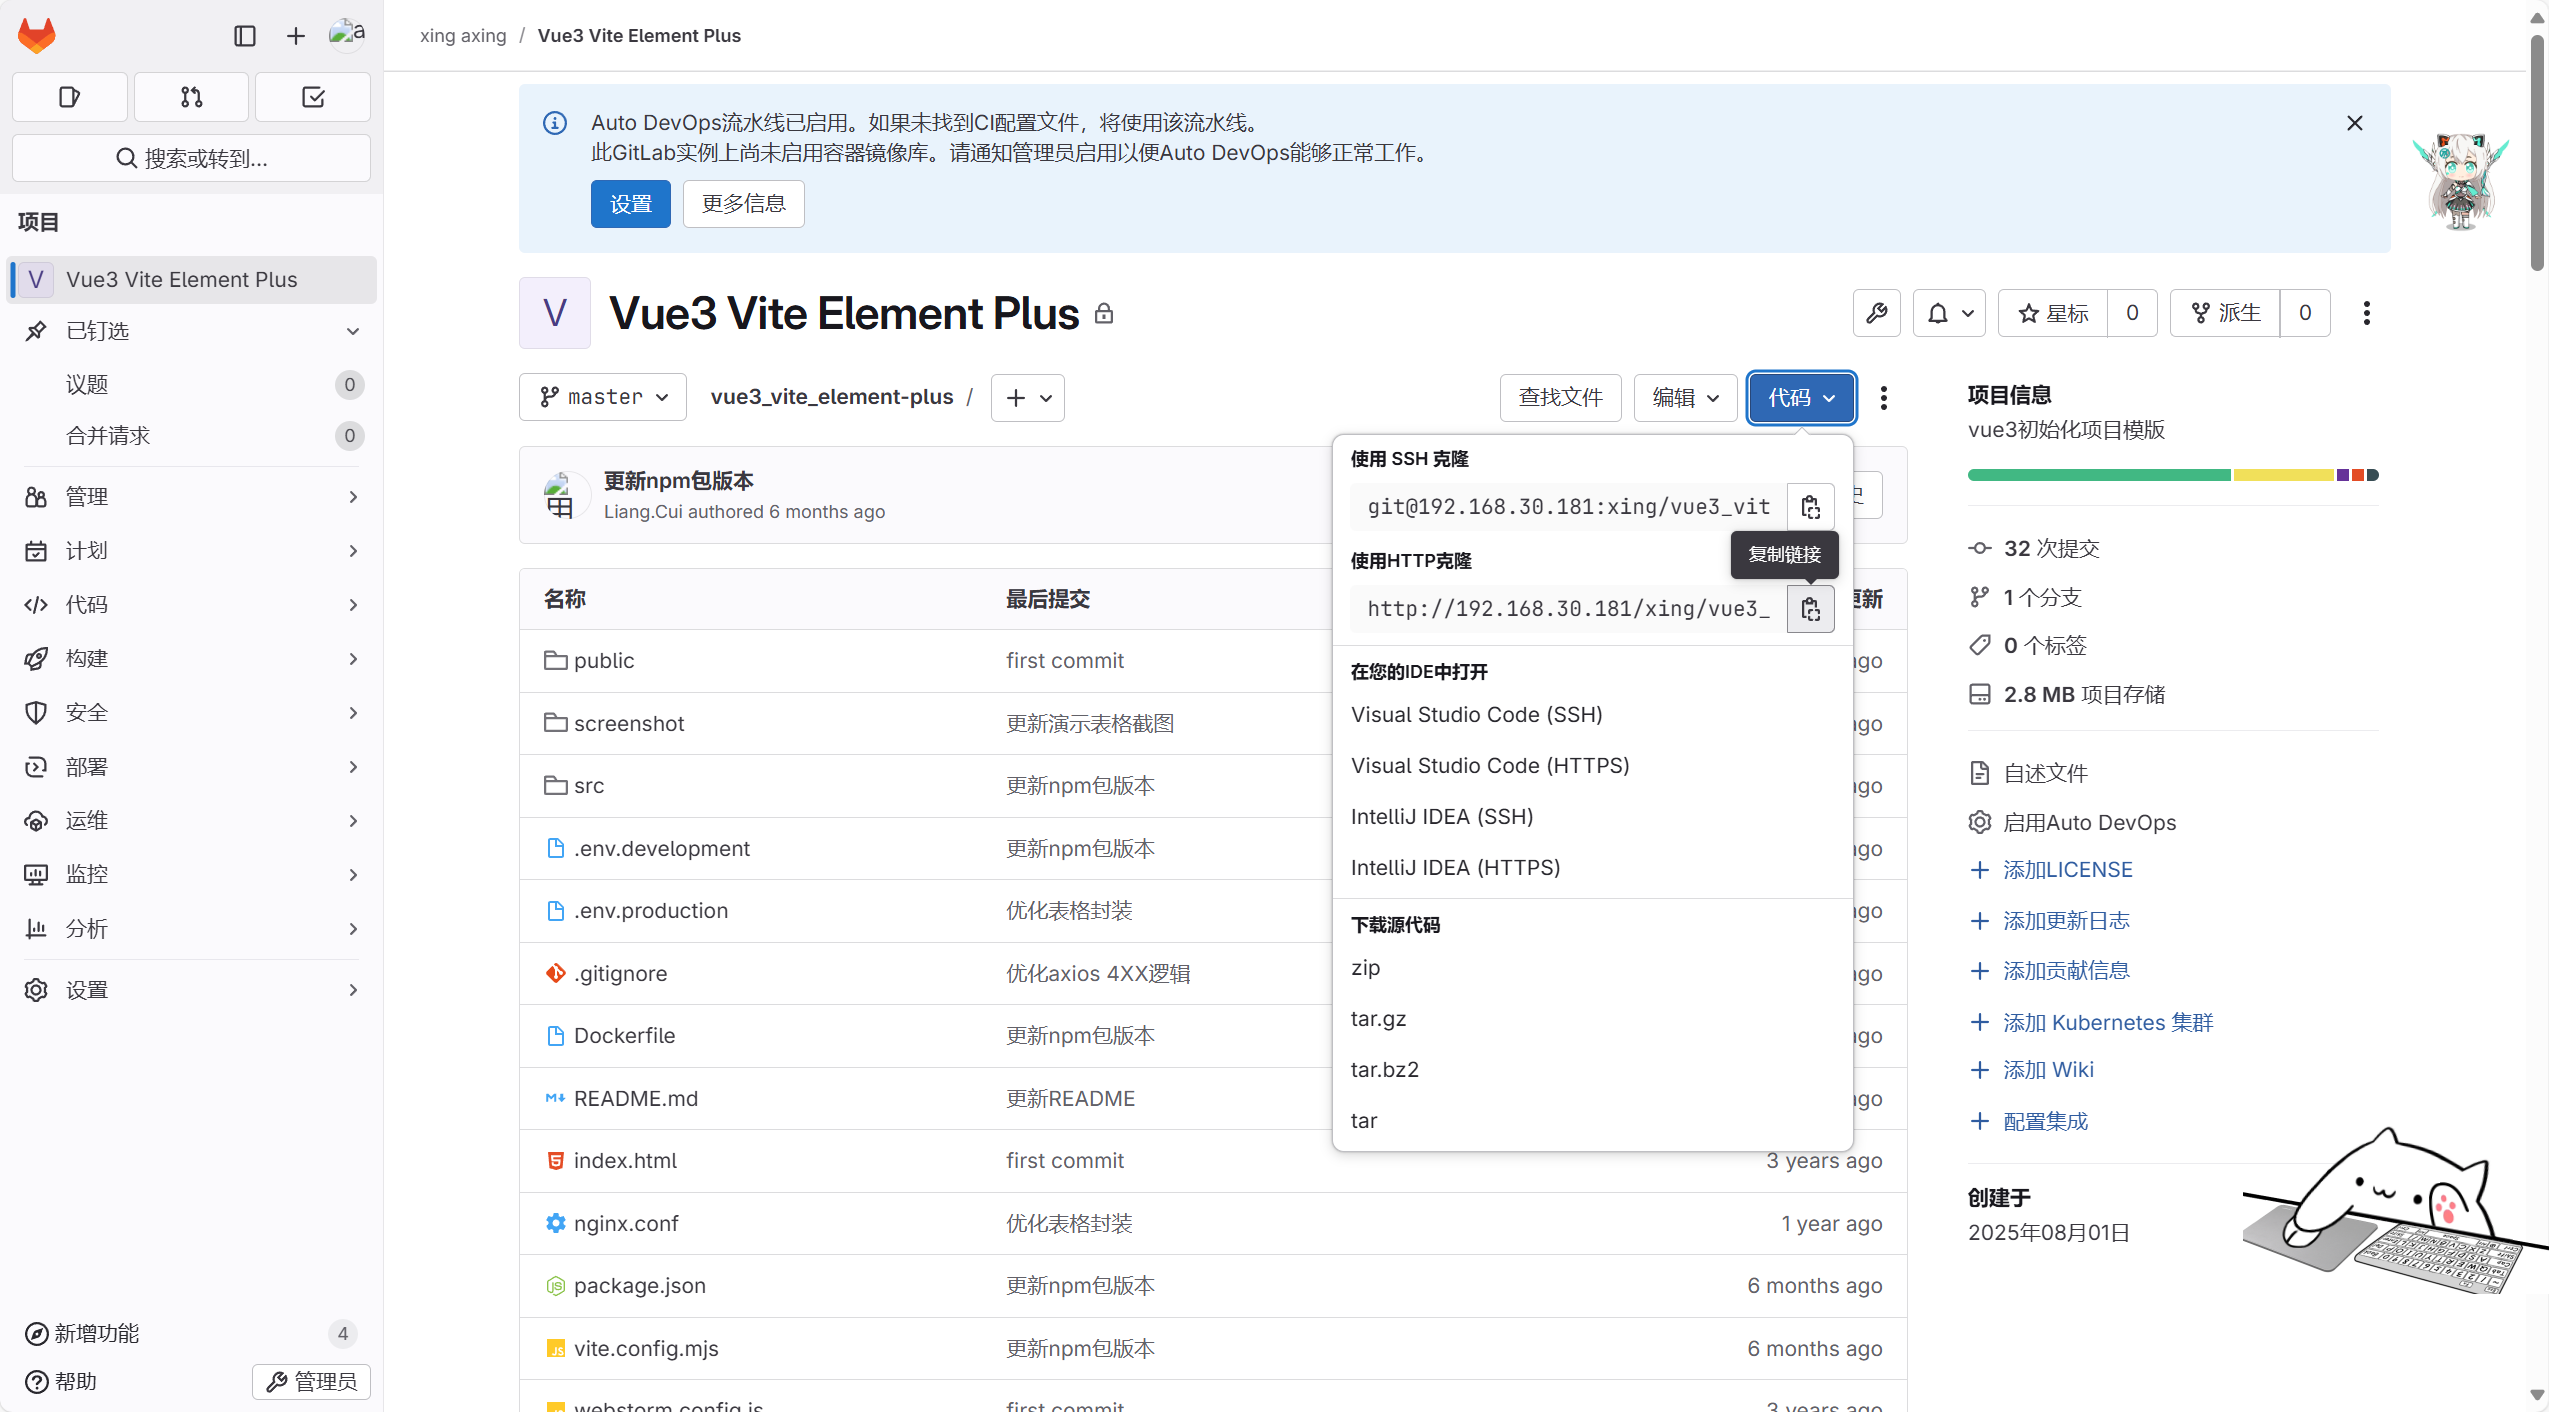Open the 帮助 help menu
This screenshot has height=1412, width=2549.
61,1382
